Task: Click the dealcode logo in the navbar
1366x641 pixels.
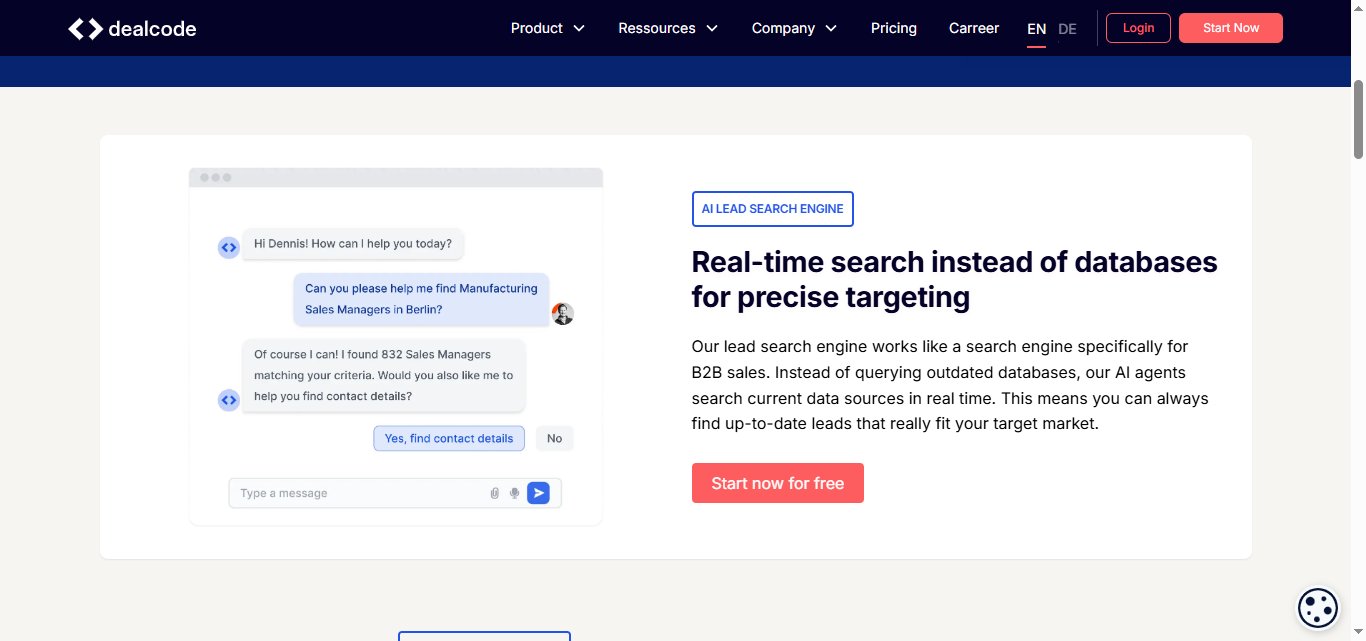Action: pos(131,28)
